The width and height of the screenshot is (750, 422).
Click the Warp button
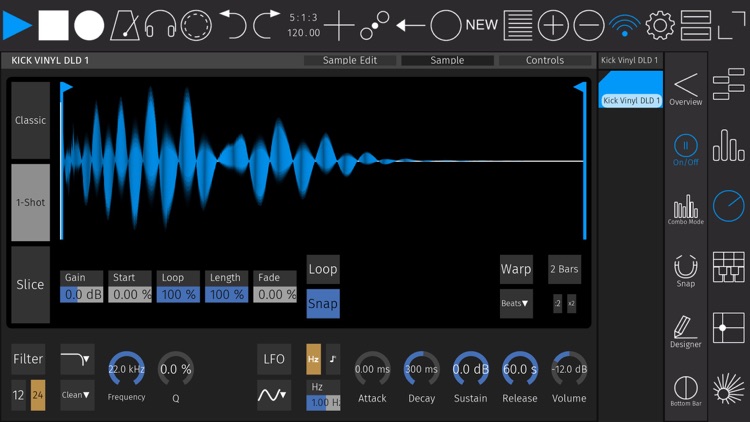click(x=516, y=269)
